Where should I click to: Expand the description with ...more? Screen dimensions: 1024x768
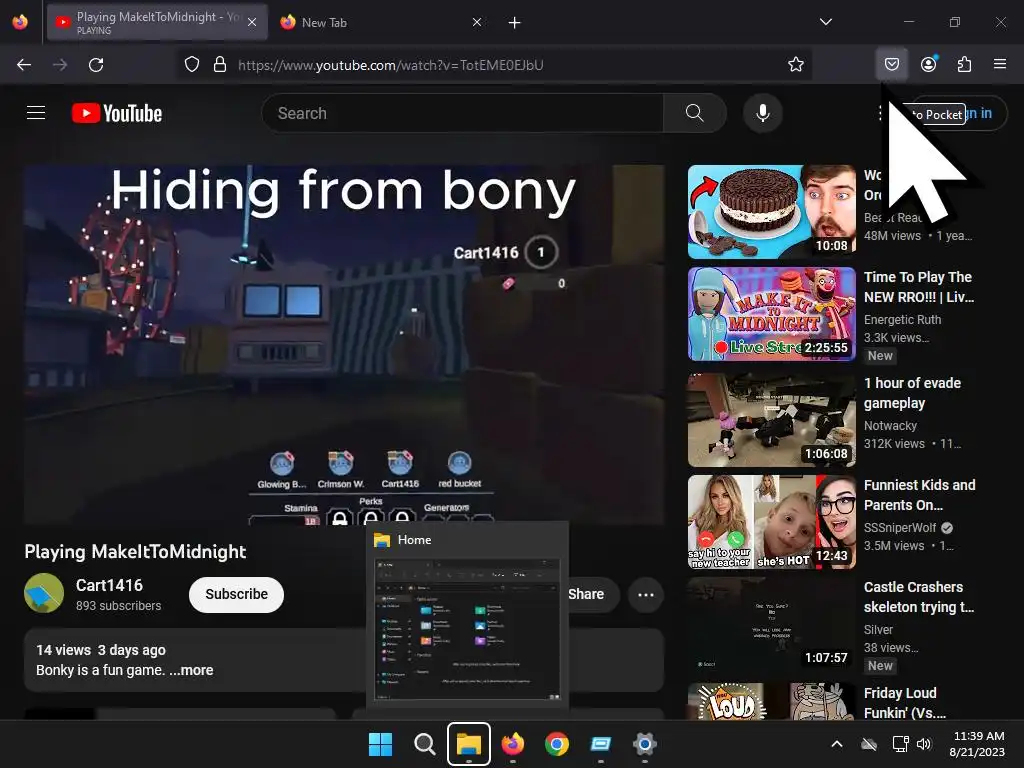point(191,670)
